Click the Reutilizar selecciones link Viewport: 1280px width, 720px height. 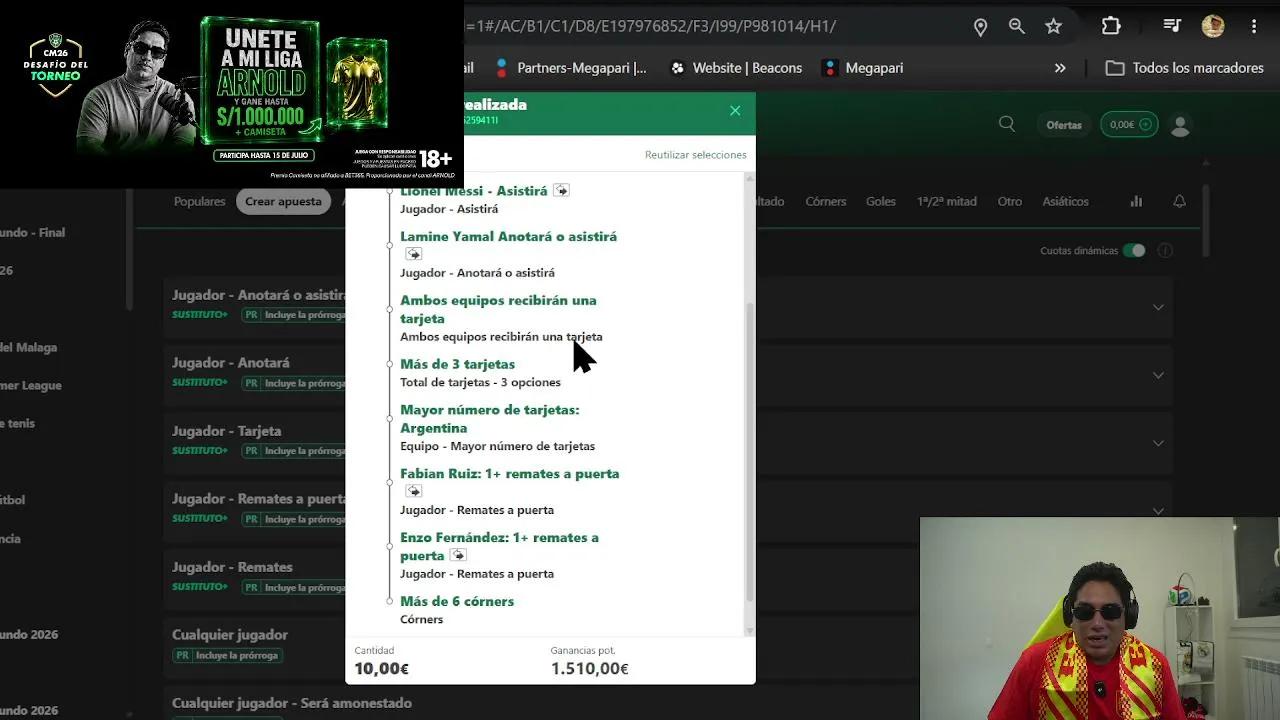click(x=695, y=155)
